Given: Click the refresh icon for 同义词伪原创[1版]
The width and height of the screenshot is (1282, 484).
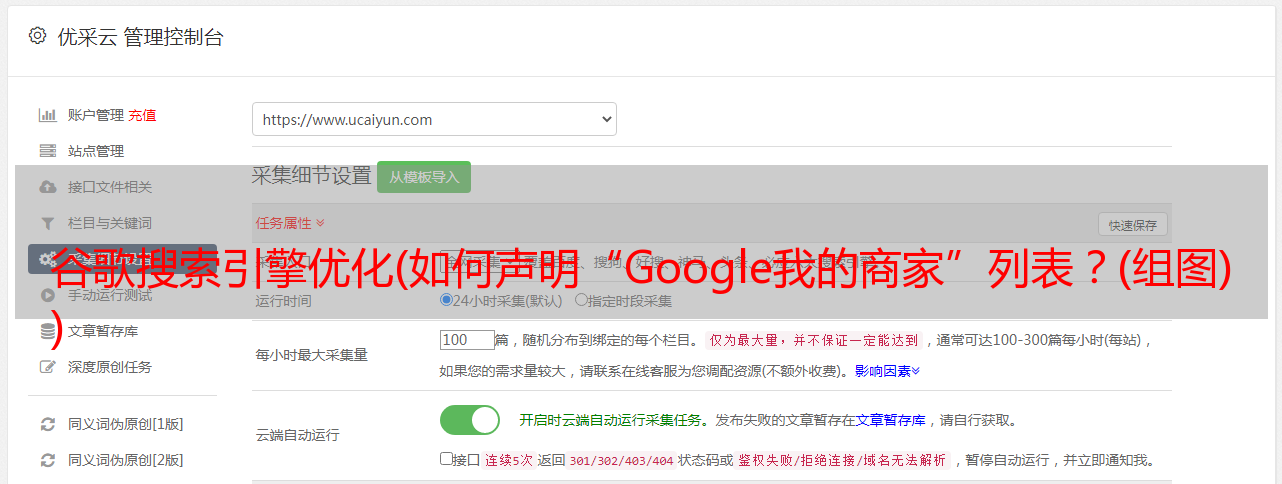Looking at the screenshot, I should (47, 424).
